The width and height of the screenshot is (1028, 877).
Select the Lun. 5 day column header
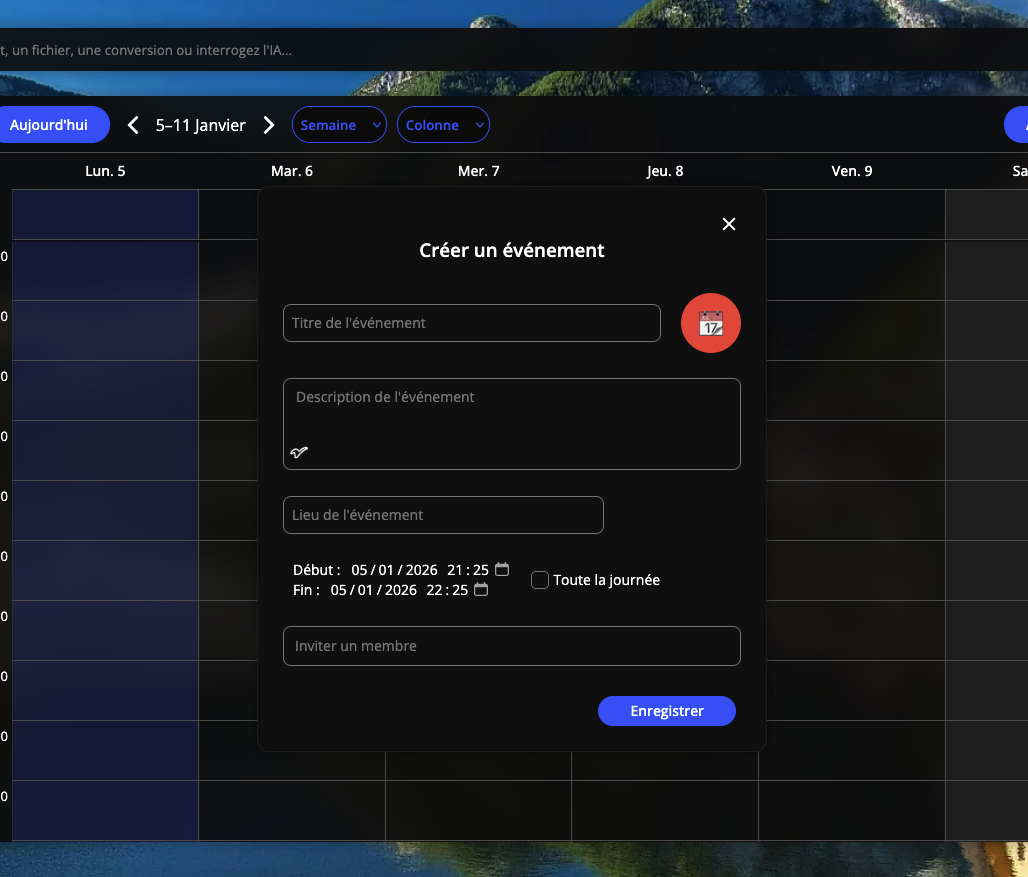tap(105, 171)
